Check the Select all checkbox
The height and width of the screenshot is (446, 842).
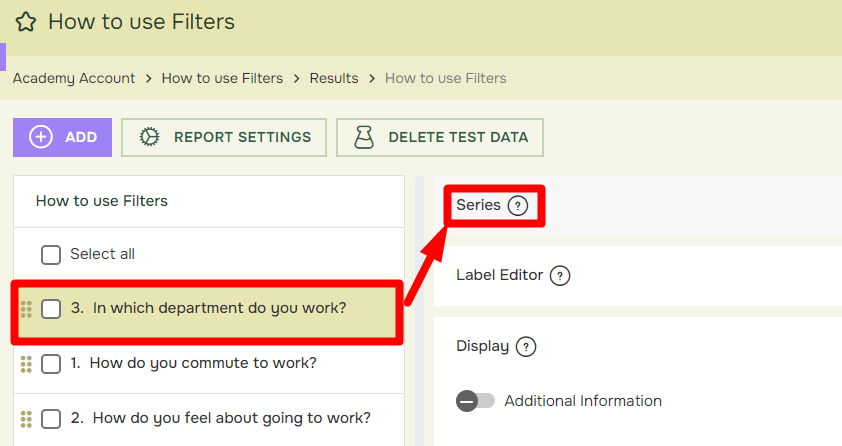[x=51, y=255]
